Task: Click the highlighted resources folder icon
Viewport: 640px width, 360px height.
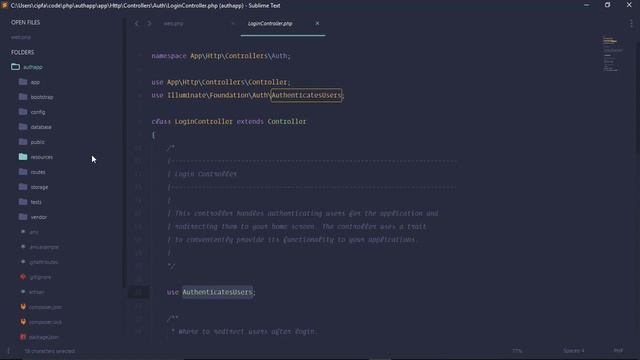Action: coord(23,157)
